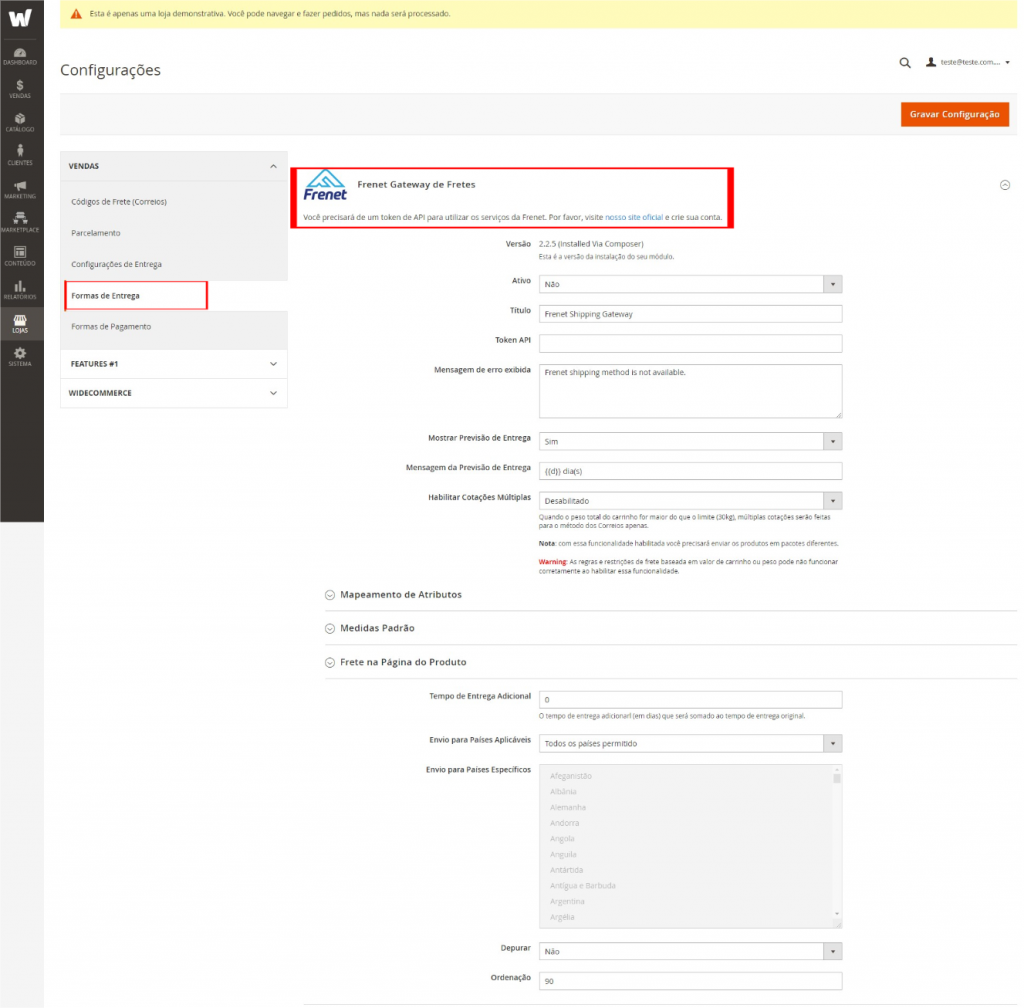Select Angola in countries list
1024x1008 pixels.
click(562, 839)
